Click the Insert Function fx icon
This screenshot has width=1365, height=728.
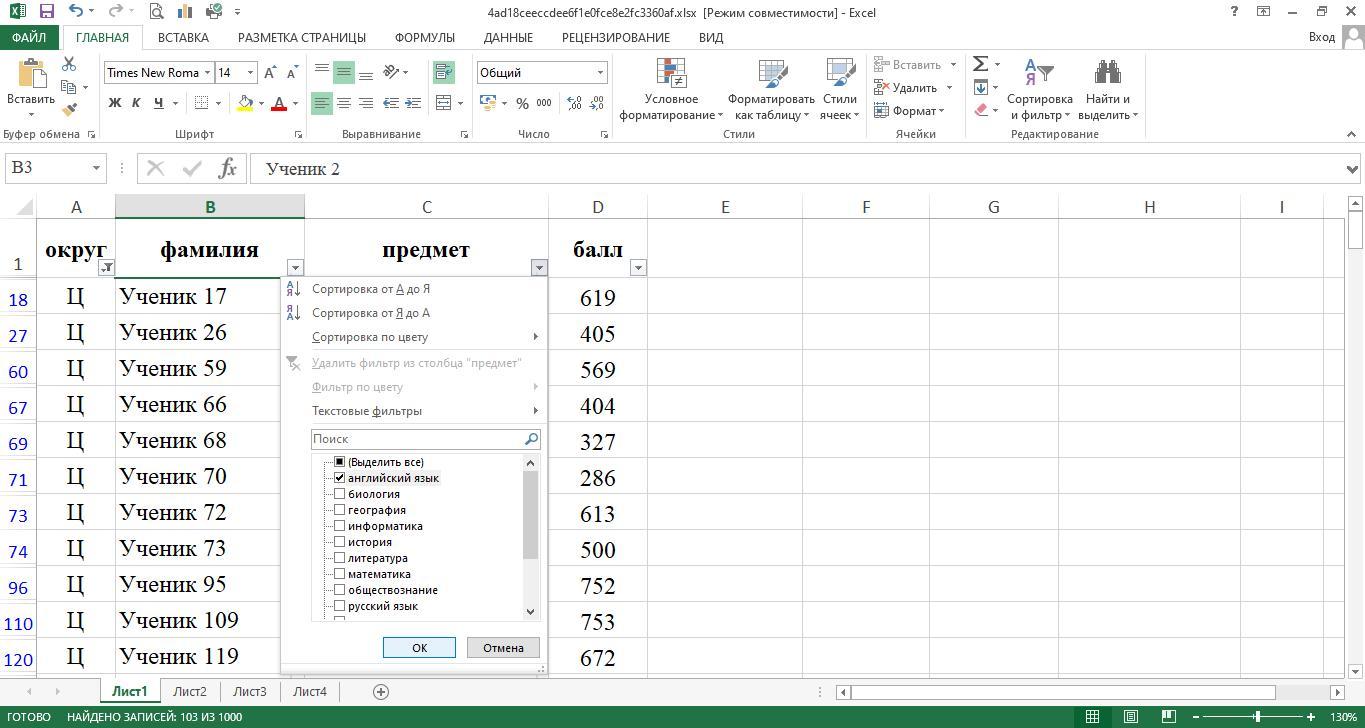[x=228, y=168]
